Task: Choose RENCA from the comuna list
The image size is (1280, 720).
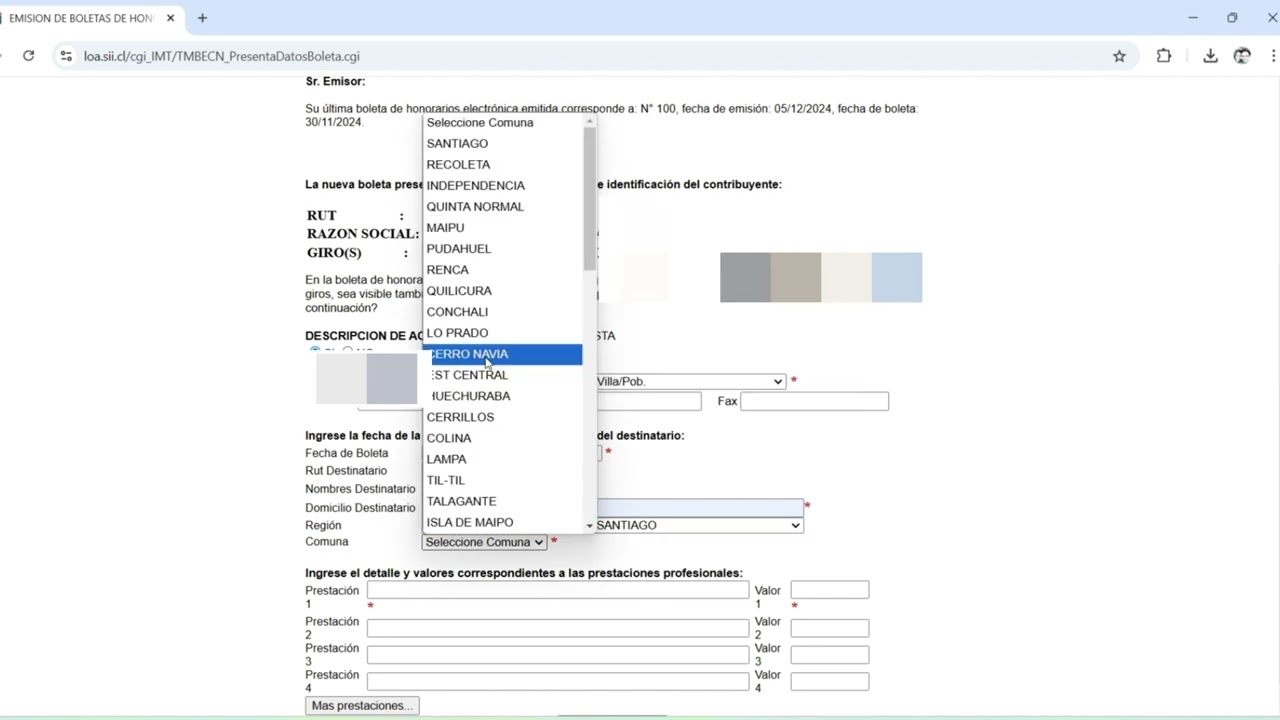Action: pos(503,269)
